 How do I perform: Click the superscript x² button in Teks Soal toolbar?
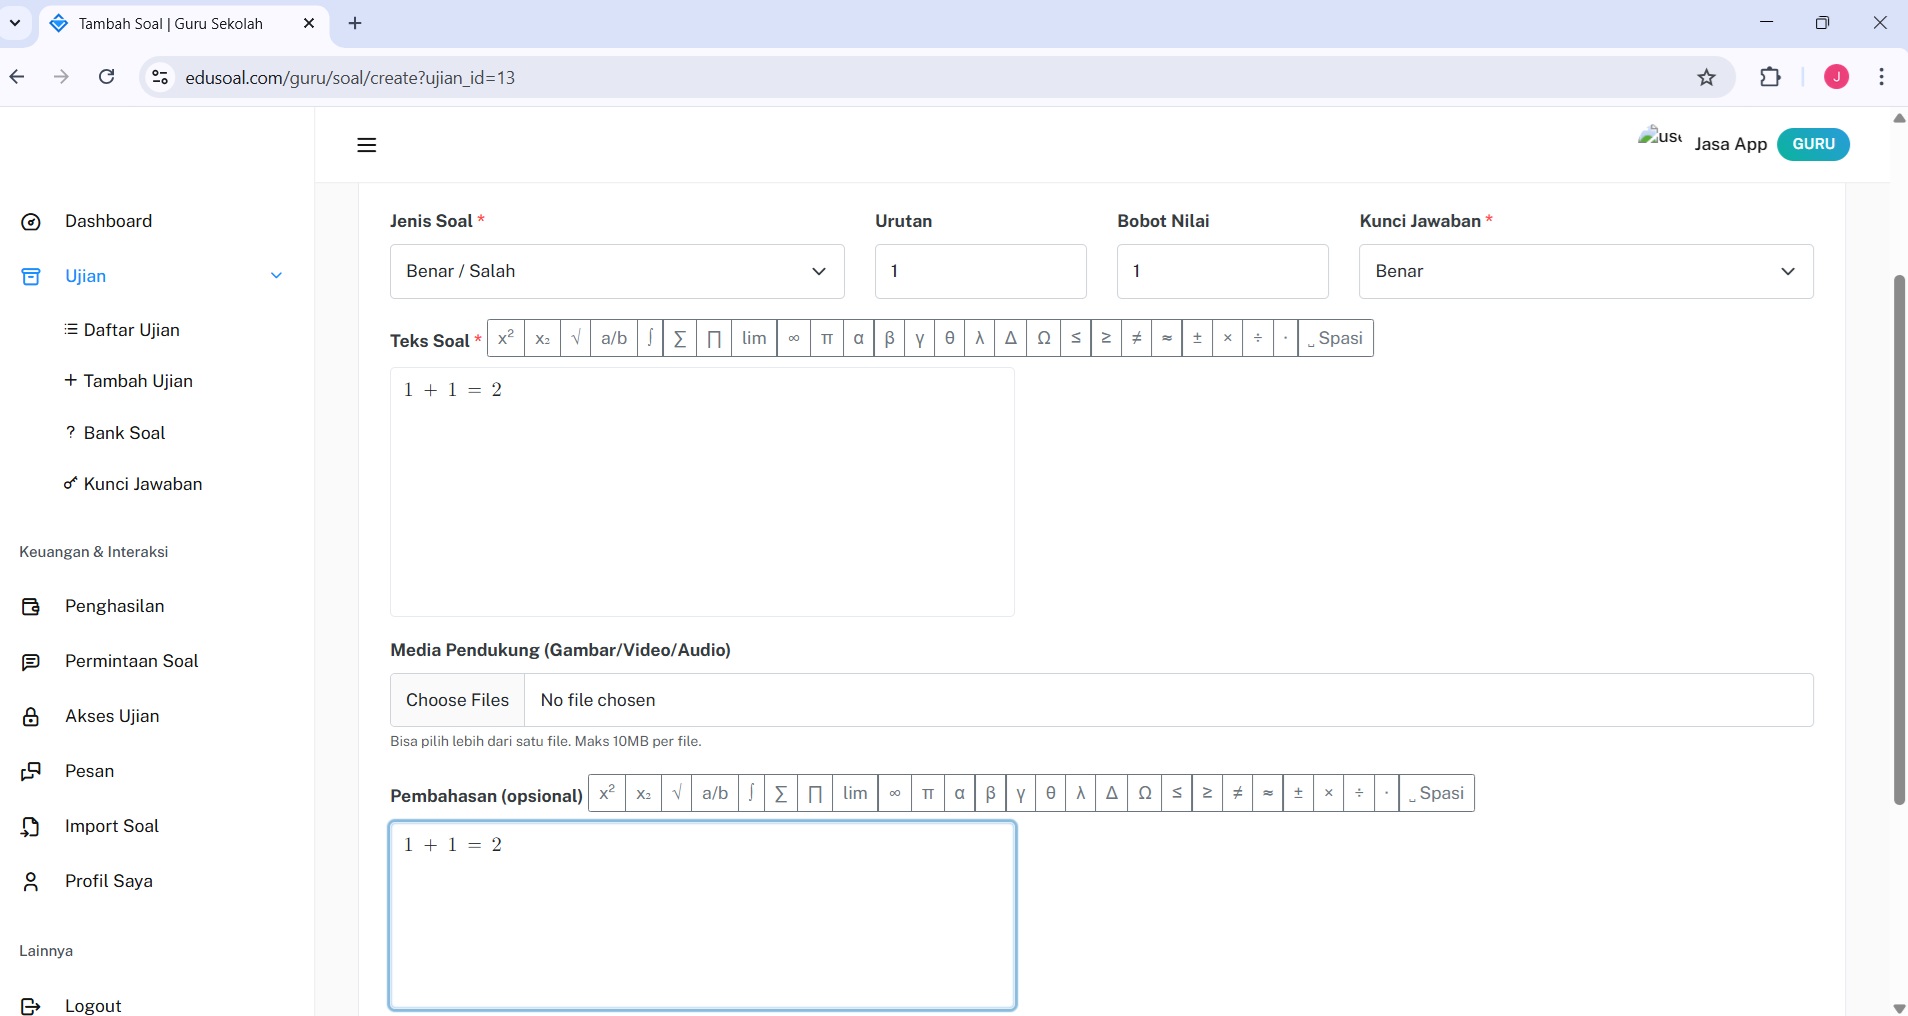tap(506, 338)
